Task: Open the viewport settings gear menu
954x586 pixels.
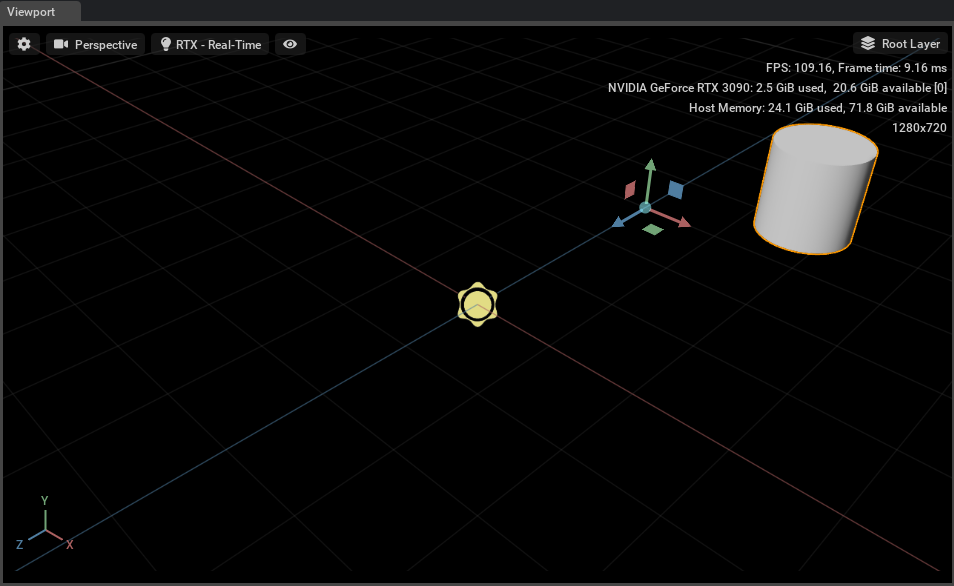Action: (24, 44)
